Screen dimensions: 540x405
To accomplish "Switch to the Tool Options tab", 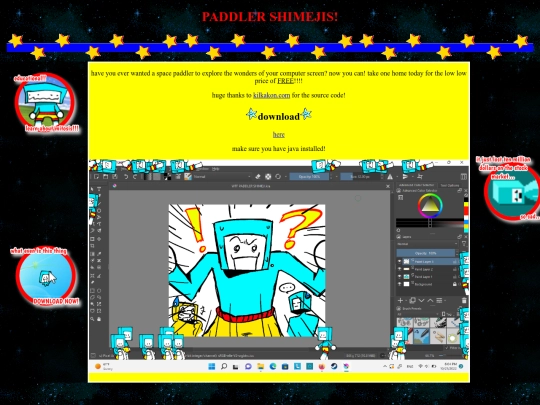I will 450,185.
